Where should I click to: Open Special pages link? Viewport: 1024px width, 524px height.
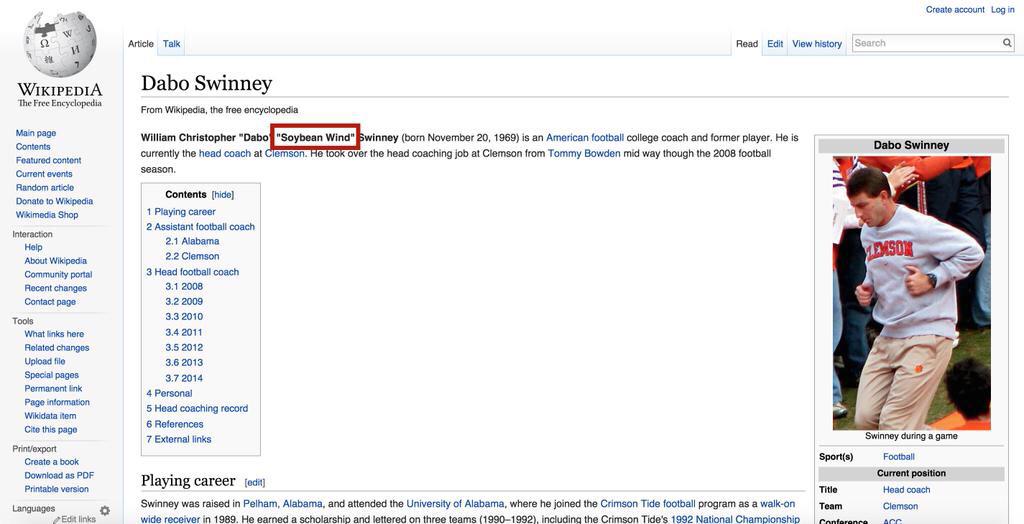click(x=52, y=376)
